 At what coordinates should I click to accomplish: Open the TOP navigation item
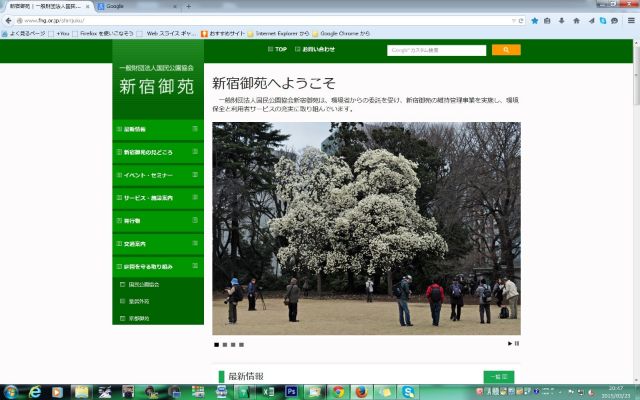point(277,49)
